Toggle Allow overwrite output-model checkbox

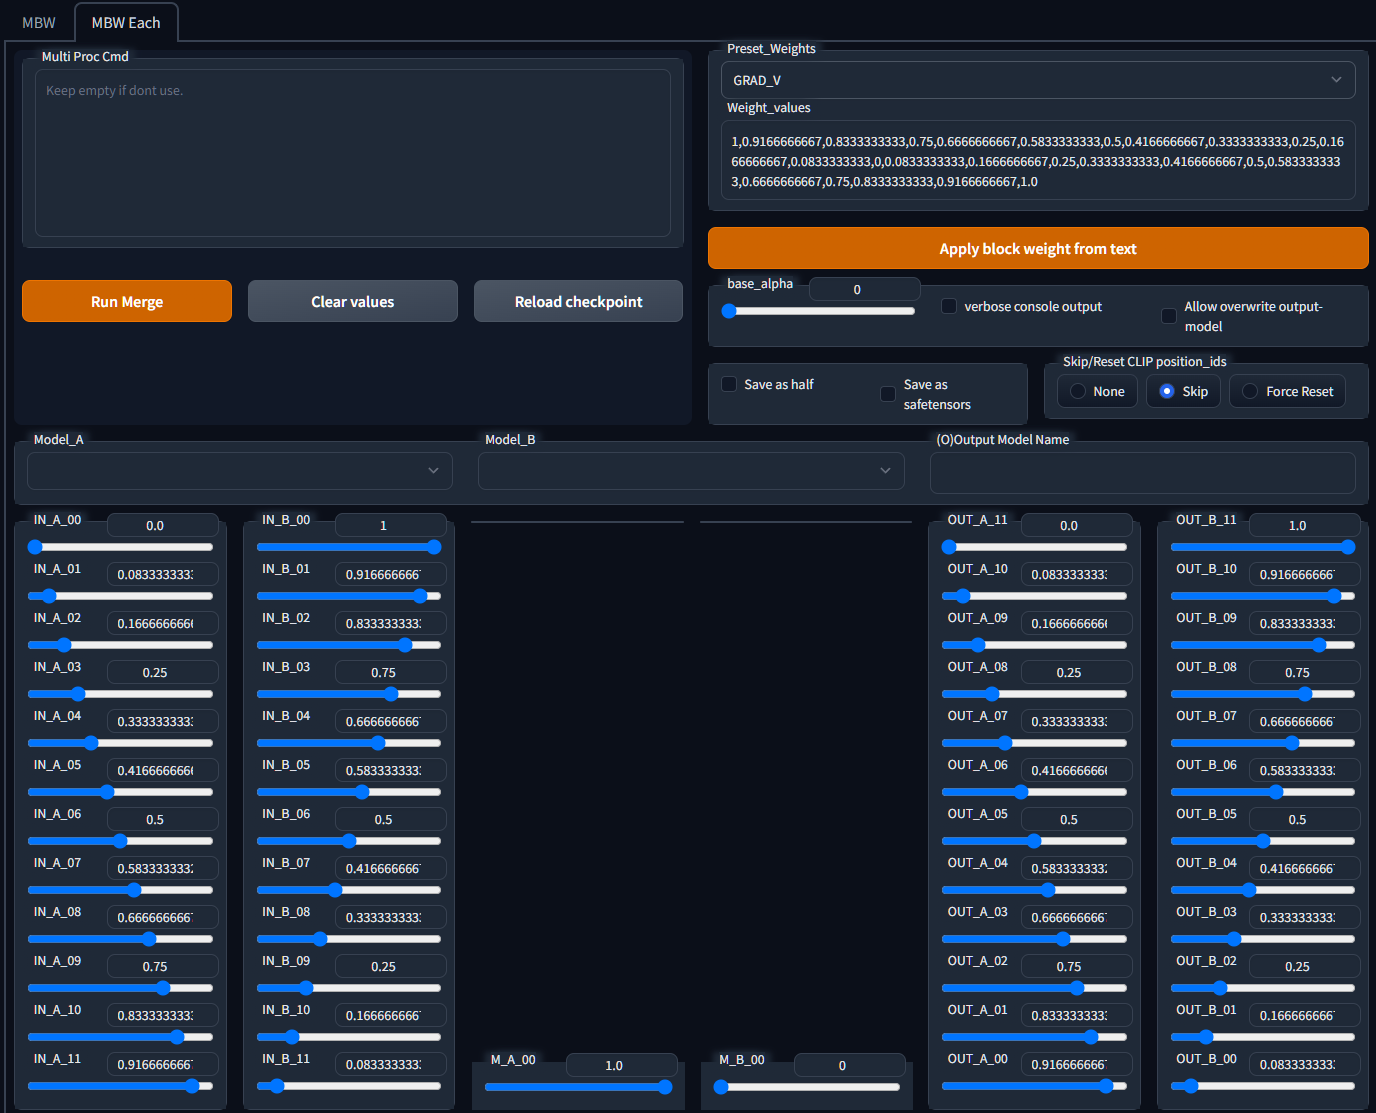tap(1168, 316)
